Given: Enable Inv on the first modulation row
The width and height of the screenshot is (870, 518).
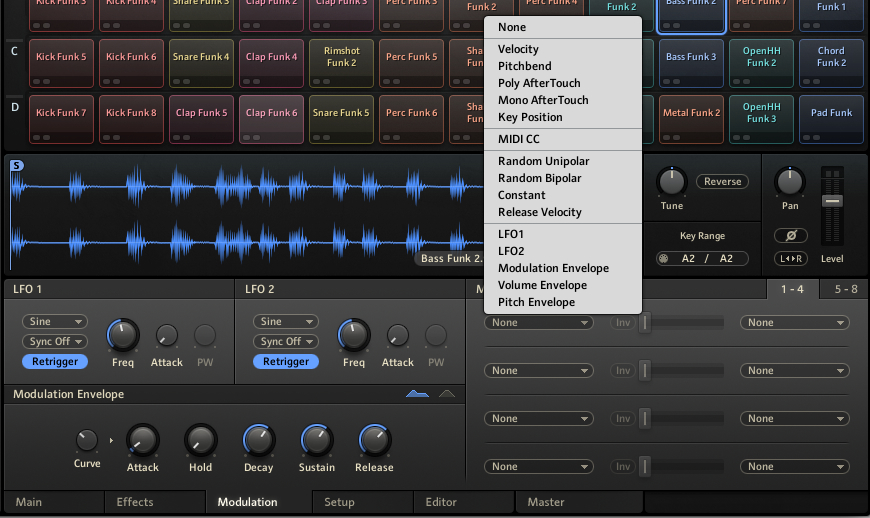Looking at the screenshot, I should pos(623,322).
